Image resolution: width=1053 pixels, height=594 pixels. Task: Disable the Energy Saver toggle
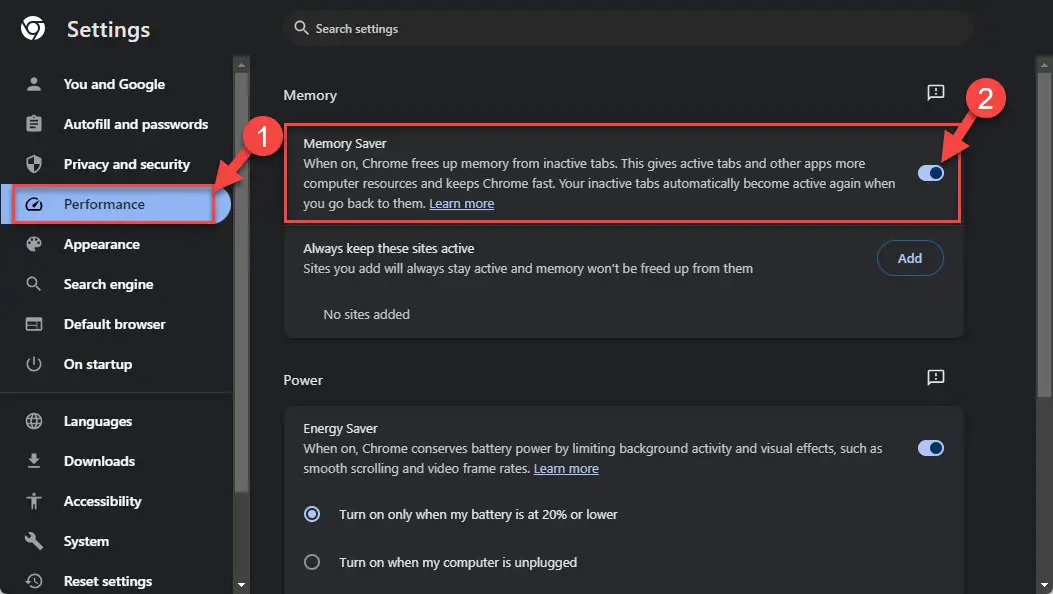click(930, 448)
